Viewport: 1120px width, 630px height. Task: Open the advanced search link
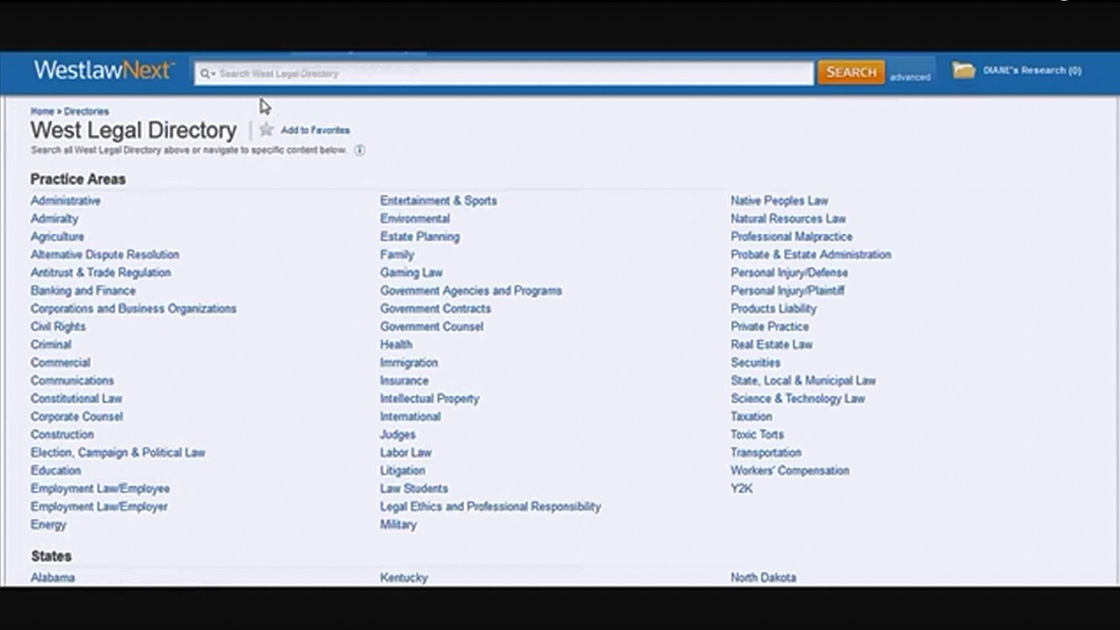click(910, 77)
